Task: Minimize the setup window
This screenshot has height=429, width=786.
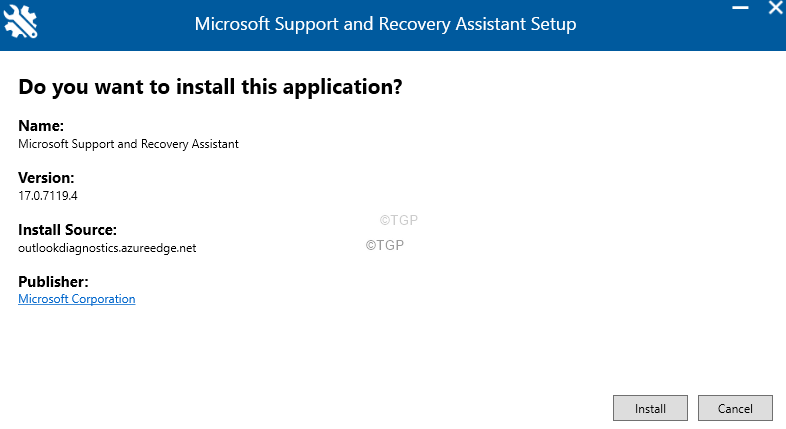Action: pos(740,8)
